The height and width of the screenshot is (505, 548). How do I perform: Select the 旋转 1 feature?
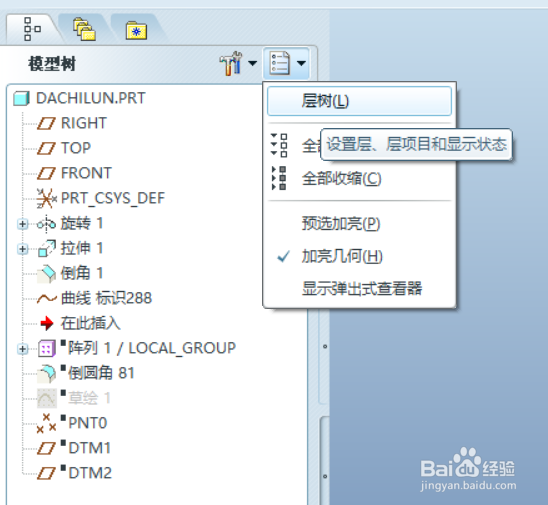click(x=82, y=223)
